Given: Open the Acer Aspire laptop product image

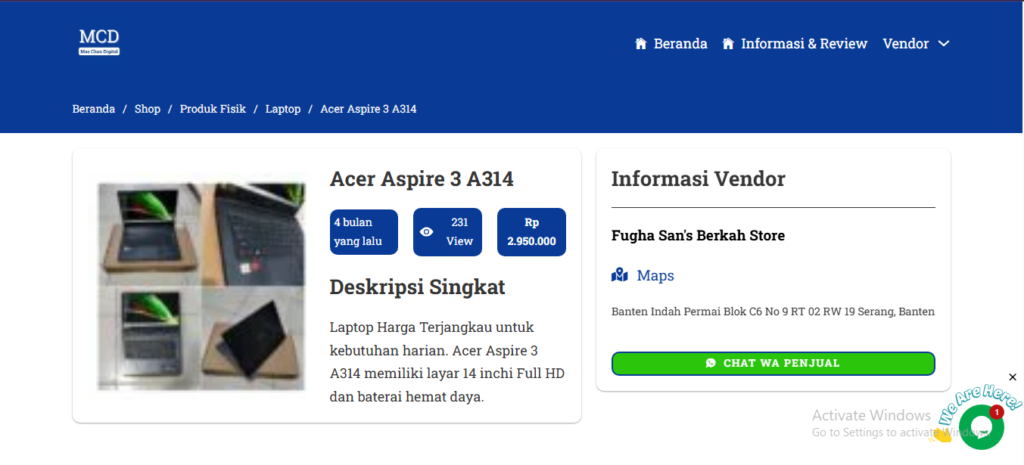Looking at the screenshot, I should pyautogui.click(x=201, y=286).
